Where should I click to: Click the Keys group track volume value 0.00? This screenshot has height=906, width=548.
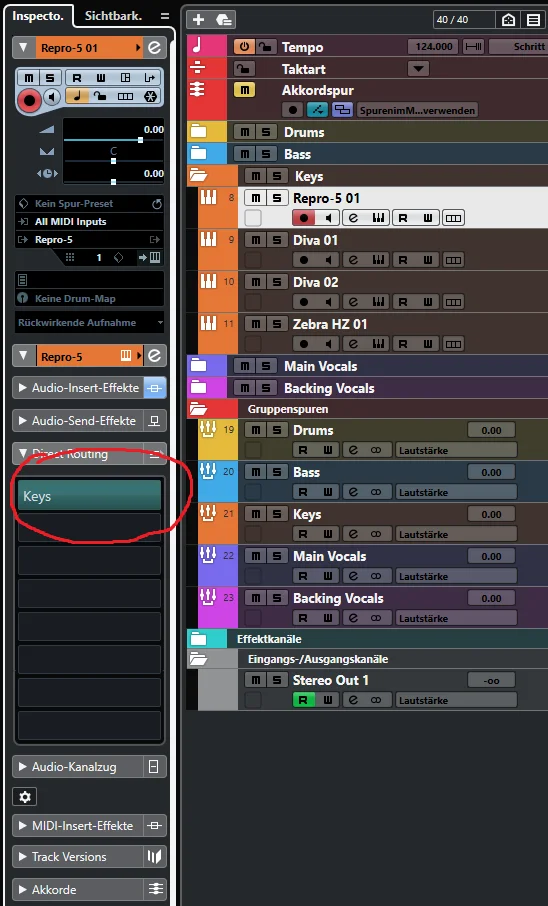[x=491, y=514]
